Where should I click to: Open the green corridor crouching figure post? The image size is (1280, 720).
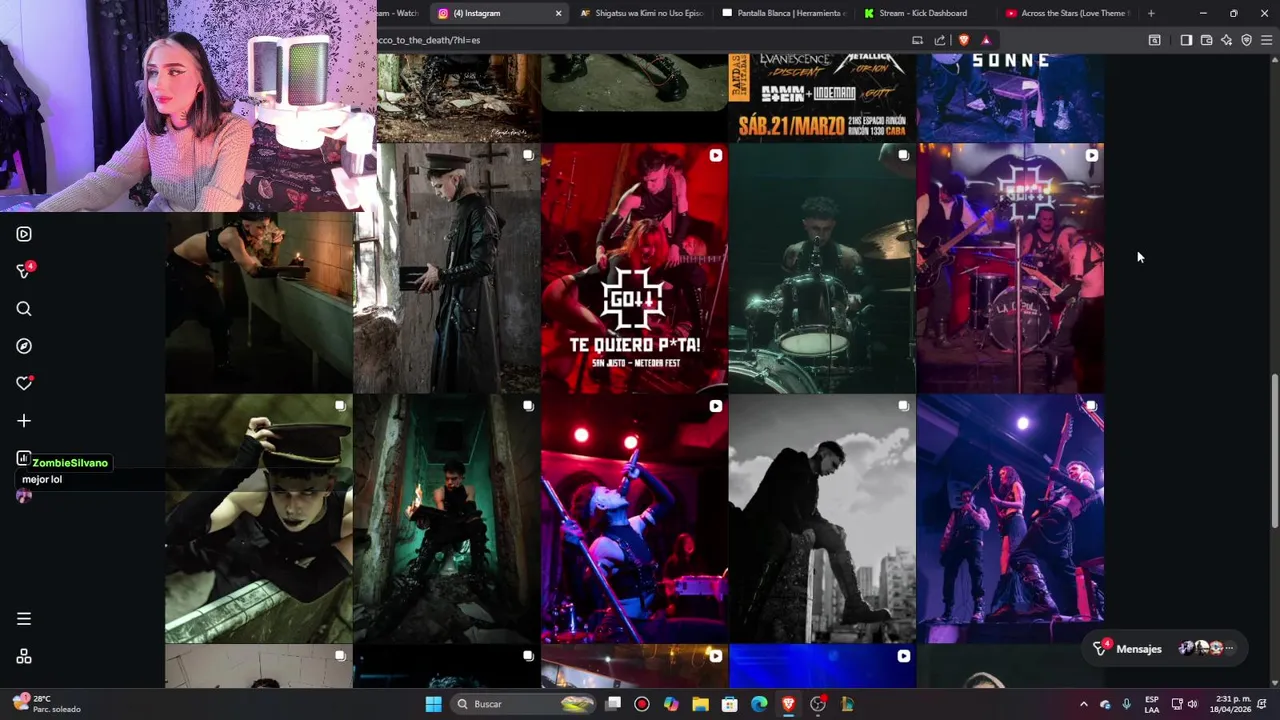pyautogui.click(x=446, y=518)
